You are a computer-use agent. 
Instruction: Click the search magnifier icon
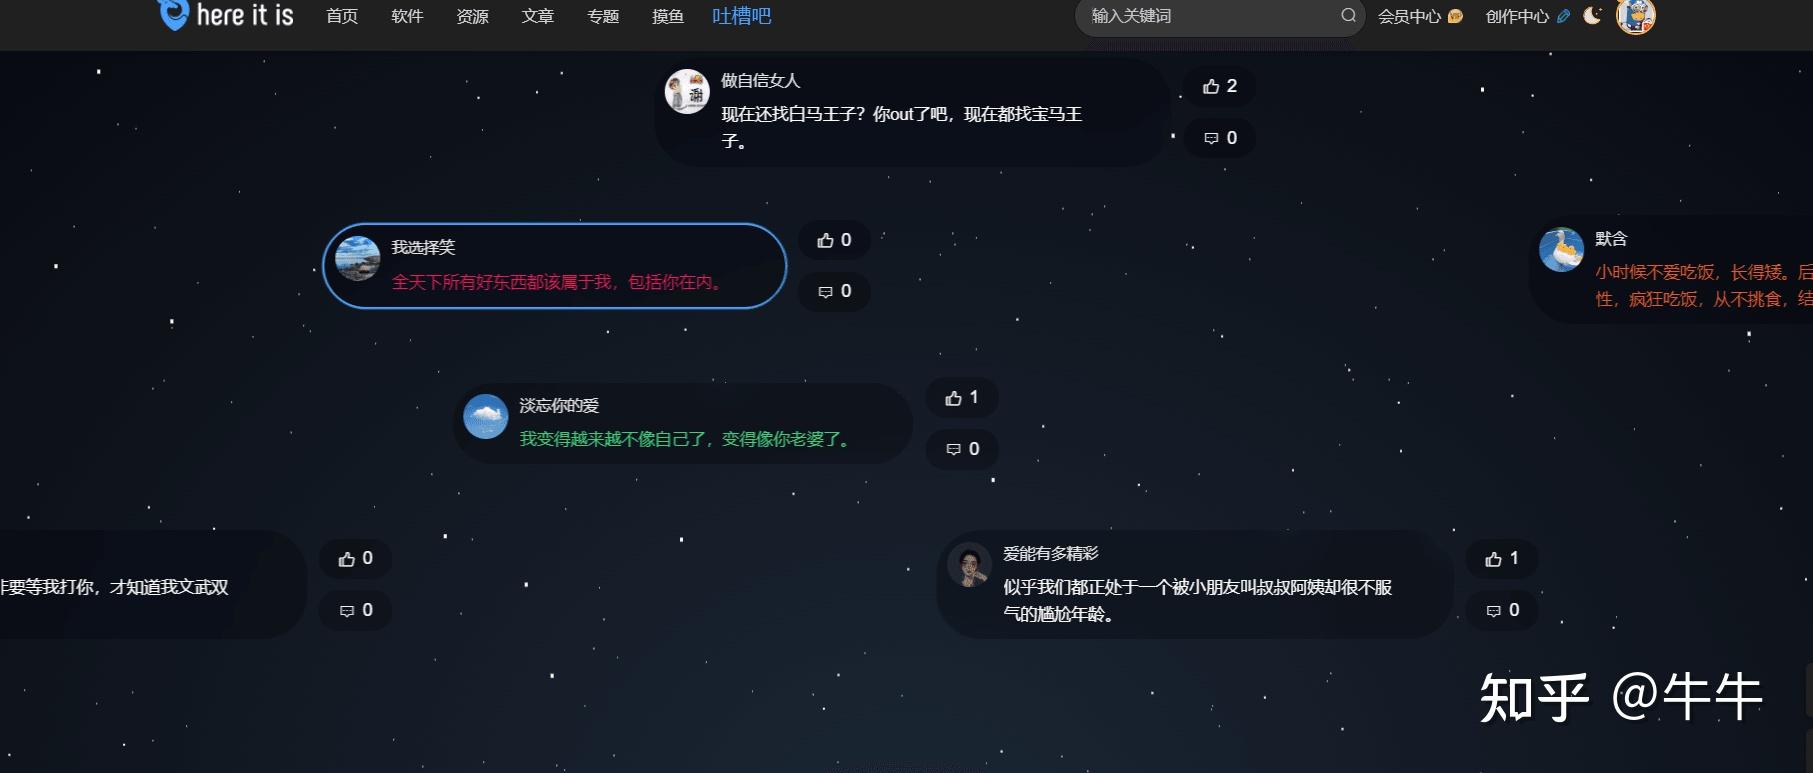(1348, 15)
